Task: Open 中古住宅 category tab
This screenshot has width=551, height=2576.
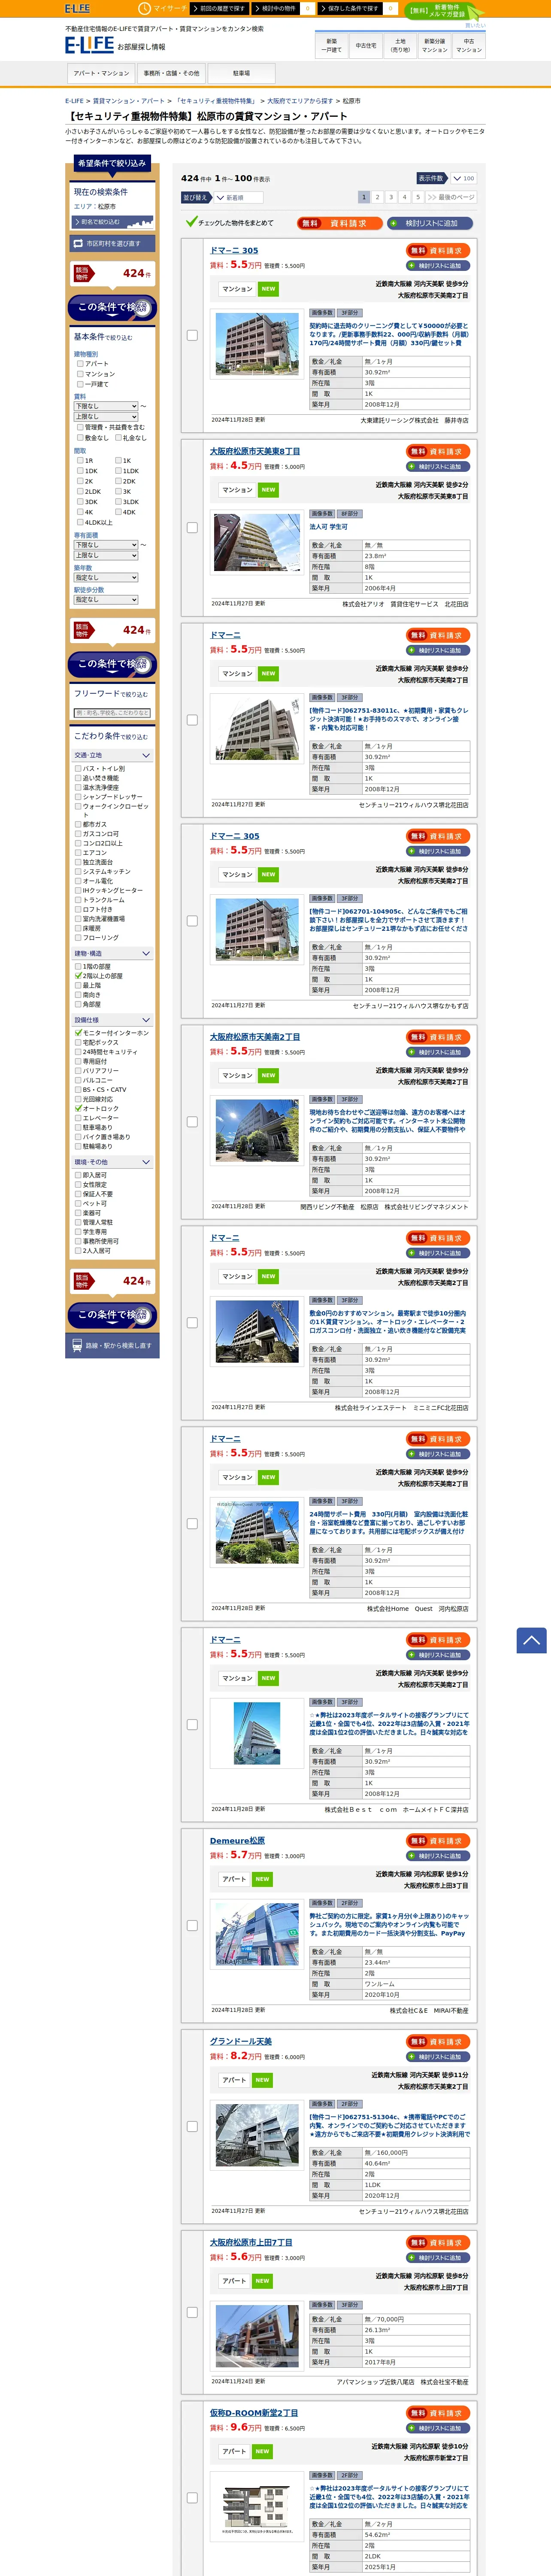Action: pos(366,45)
